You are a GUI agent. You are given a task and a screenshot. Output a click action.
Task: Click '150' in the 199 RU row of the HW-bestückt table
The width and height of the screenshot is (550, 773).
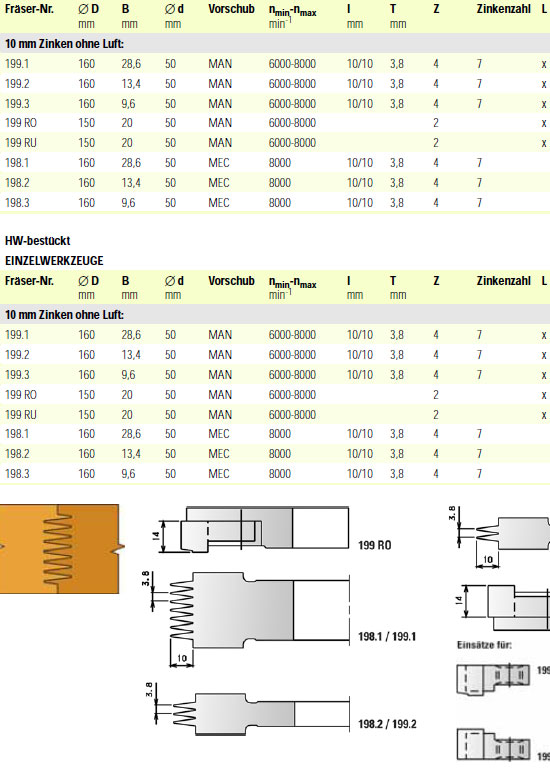pos(86,415)
